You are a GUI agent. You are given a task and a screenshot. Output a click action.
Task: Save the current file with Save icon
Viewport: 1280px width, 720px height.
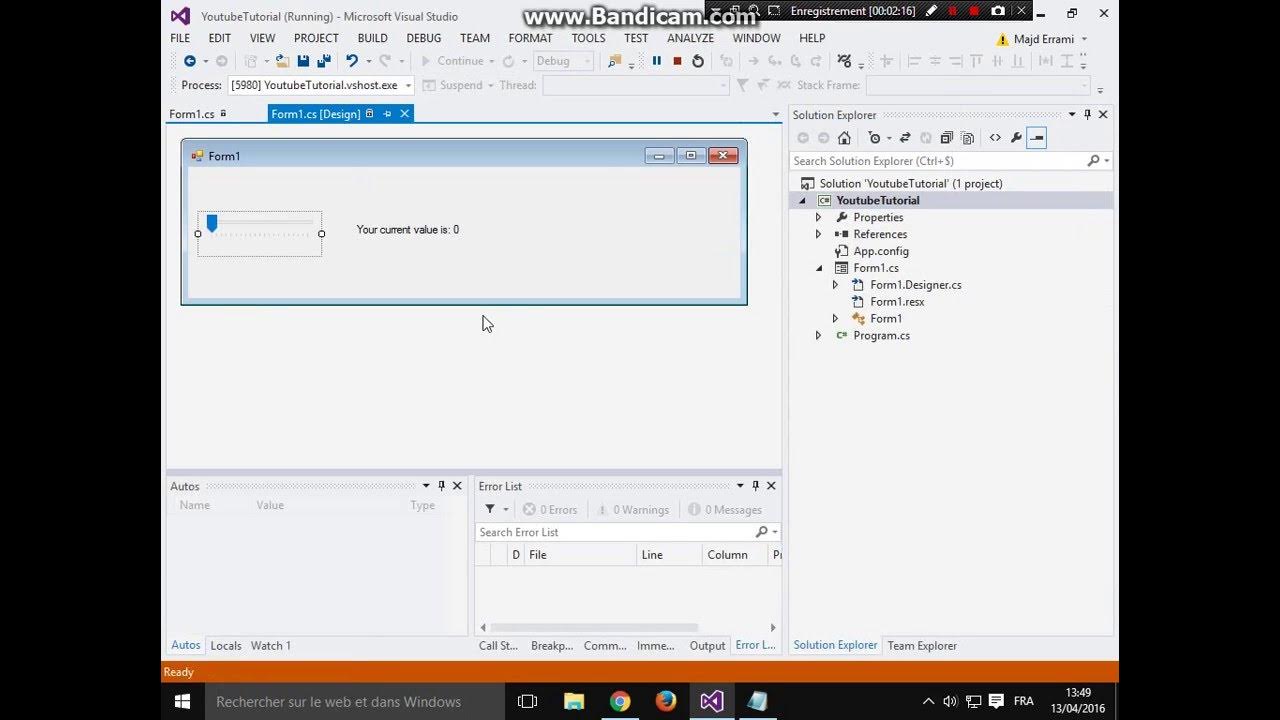coord(303,61)
